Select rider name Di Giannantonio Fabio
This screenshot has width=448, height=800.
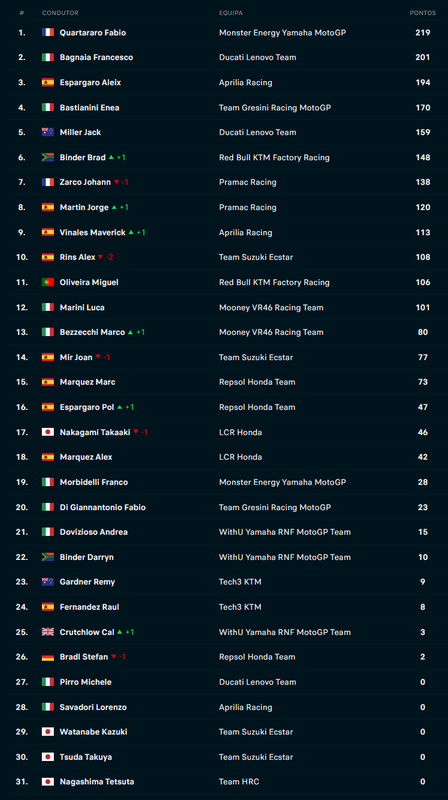tap(103, 507)
